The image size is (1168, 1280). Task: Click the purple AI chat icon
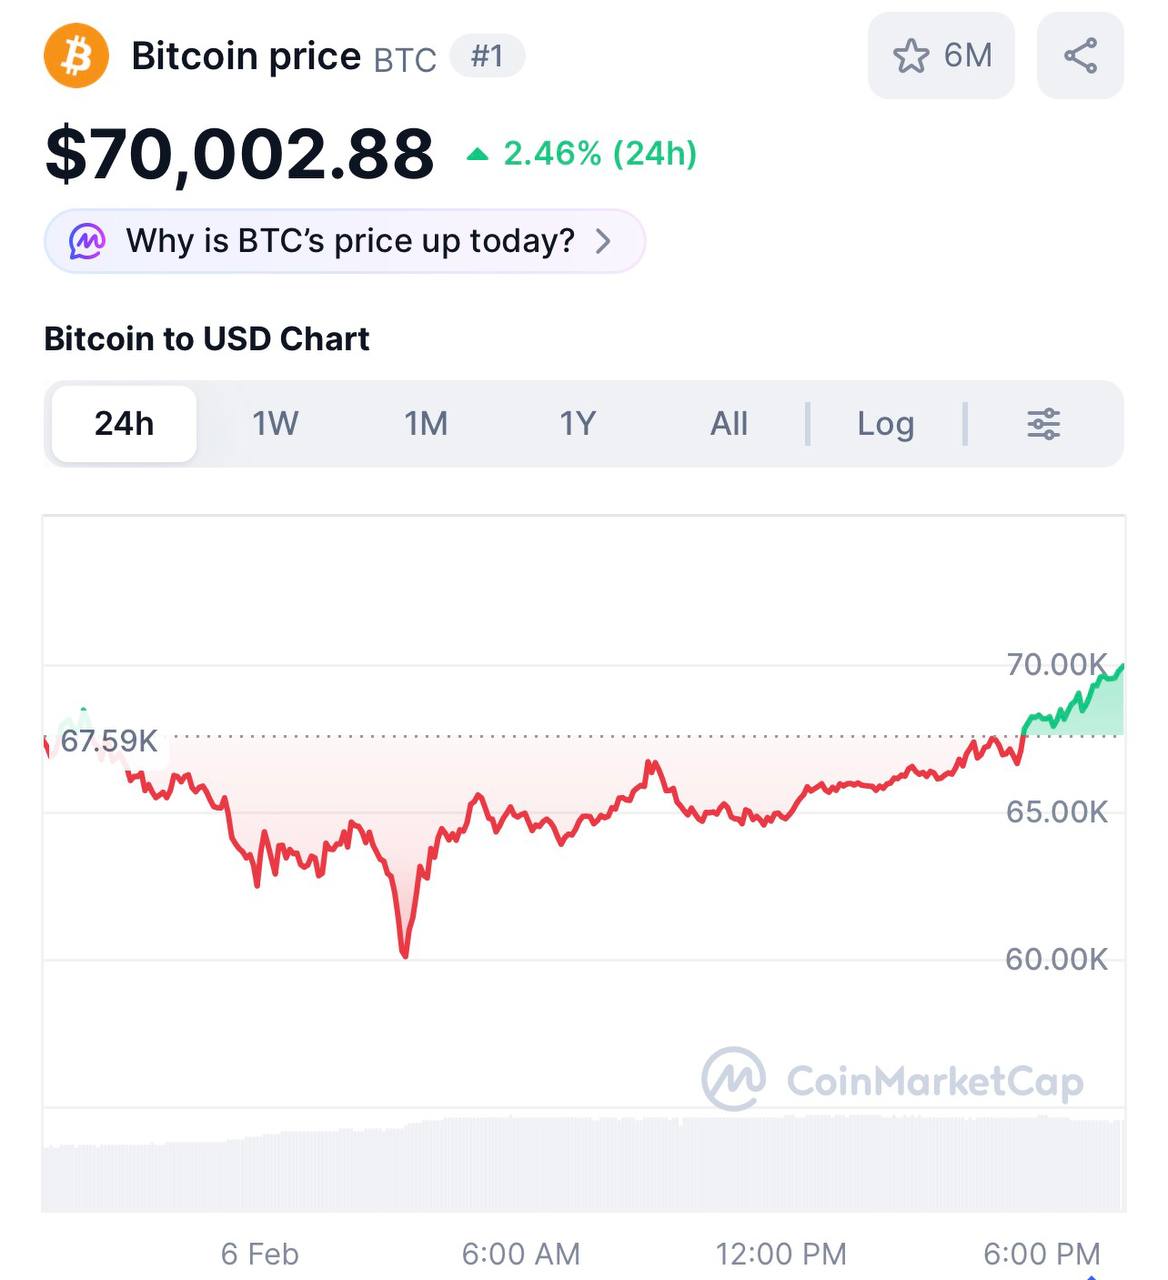(87, 241)
